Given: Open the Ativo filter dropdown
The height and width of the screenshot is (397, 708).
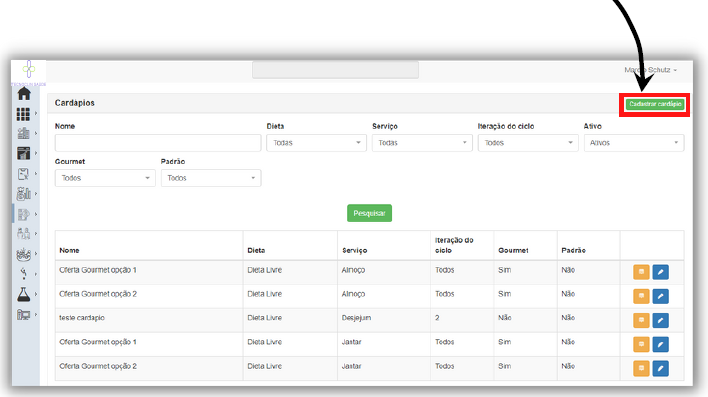Looking at the screenshot, I should (633, 143).
